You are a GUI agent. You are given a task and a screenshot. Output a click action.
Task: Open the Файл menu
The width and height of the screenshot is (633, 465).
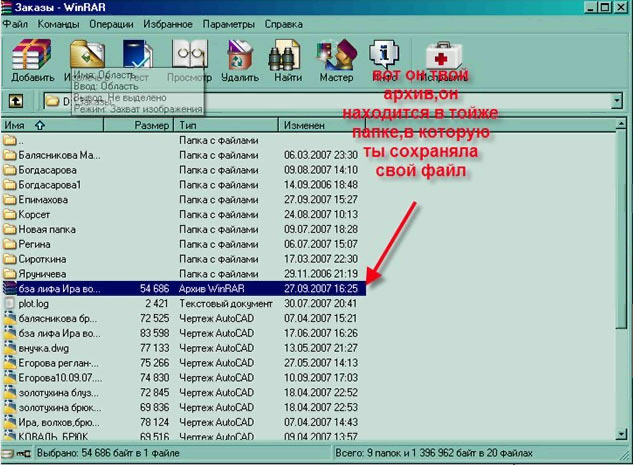pos(16,22)
